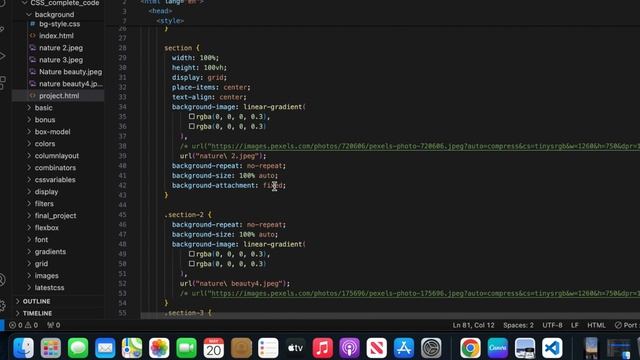640x360 pixels.
Task: Open Maps from the dock
Action: click(132, 348)
